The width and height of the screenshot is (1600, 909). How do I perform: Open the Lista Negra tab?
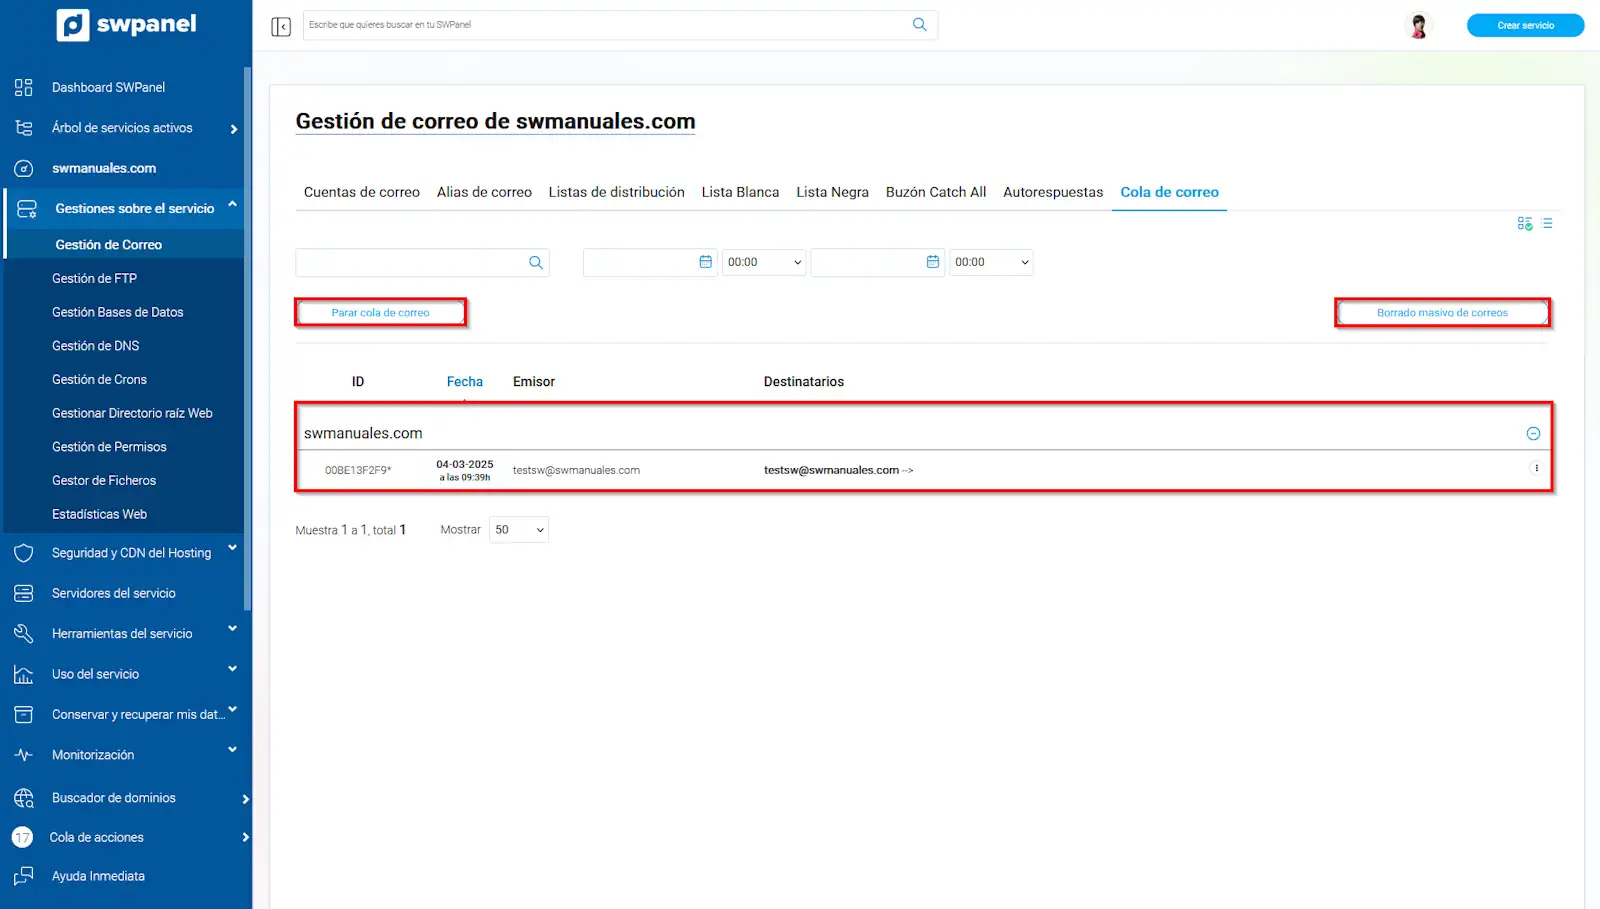[x=832, y=192]
